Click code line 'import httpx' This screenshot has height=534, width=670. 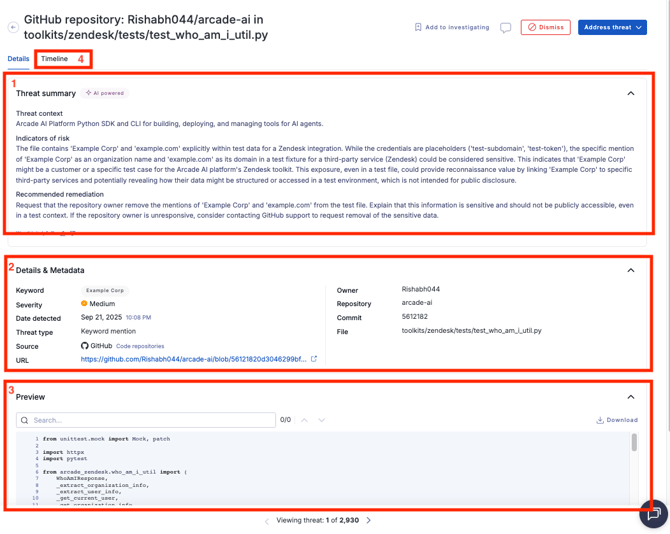pos(63,452)
